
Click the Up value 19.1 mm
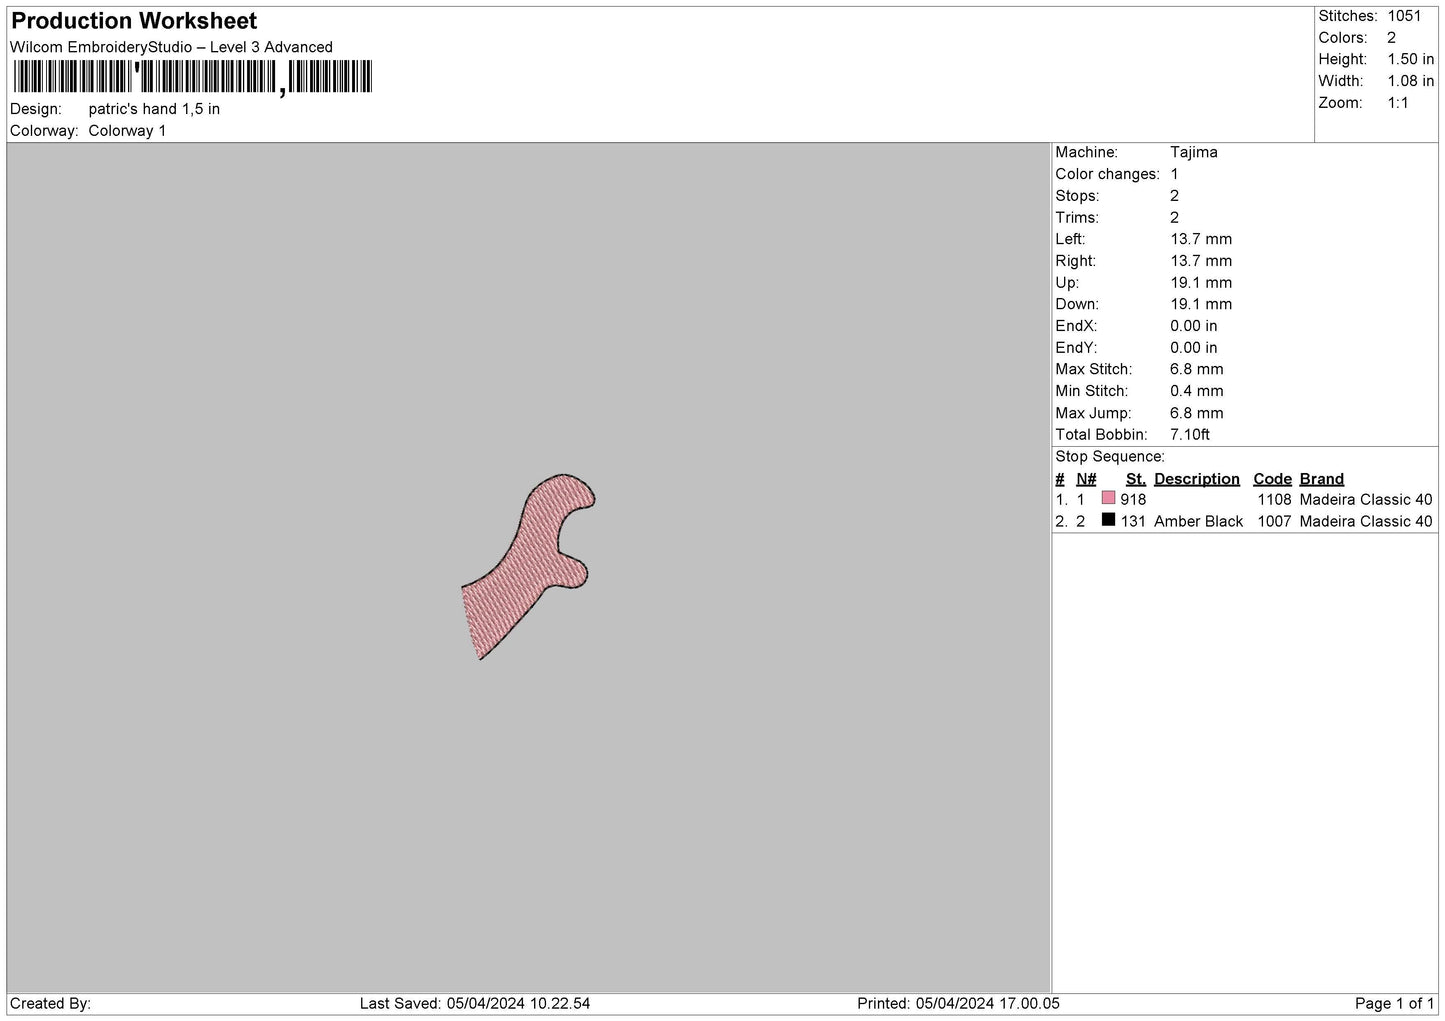coord(1201,283)
